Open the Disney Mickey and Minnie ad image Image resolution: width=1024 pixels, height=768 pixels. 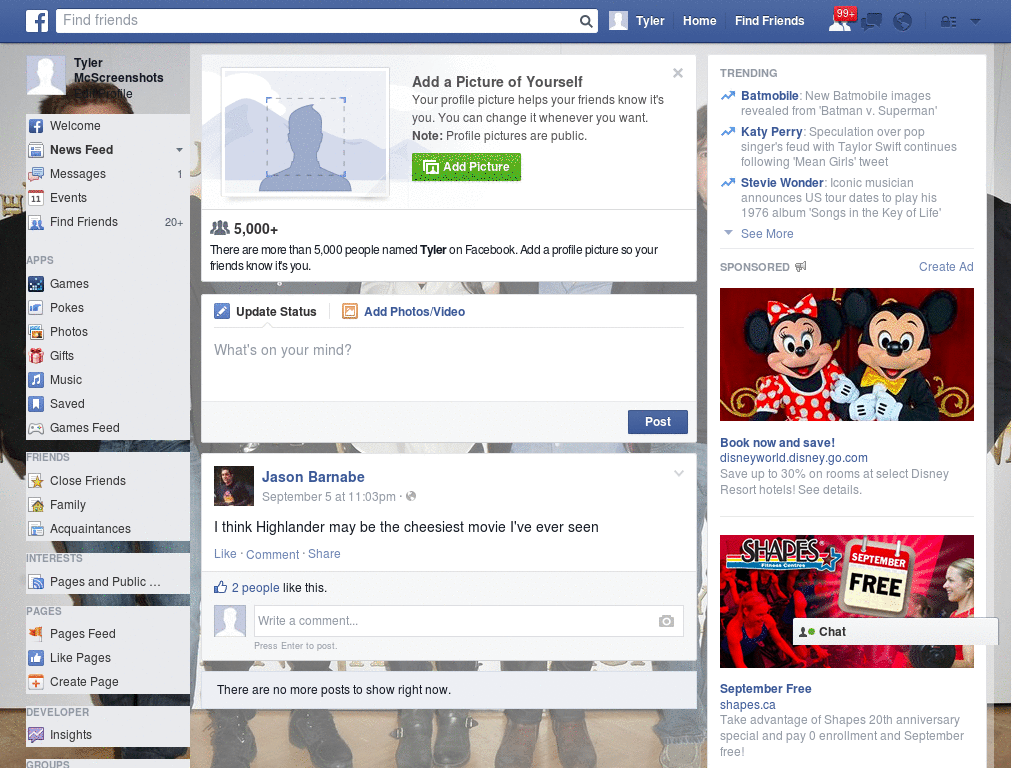[x=846, y=355]
